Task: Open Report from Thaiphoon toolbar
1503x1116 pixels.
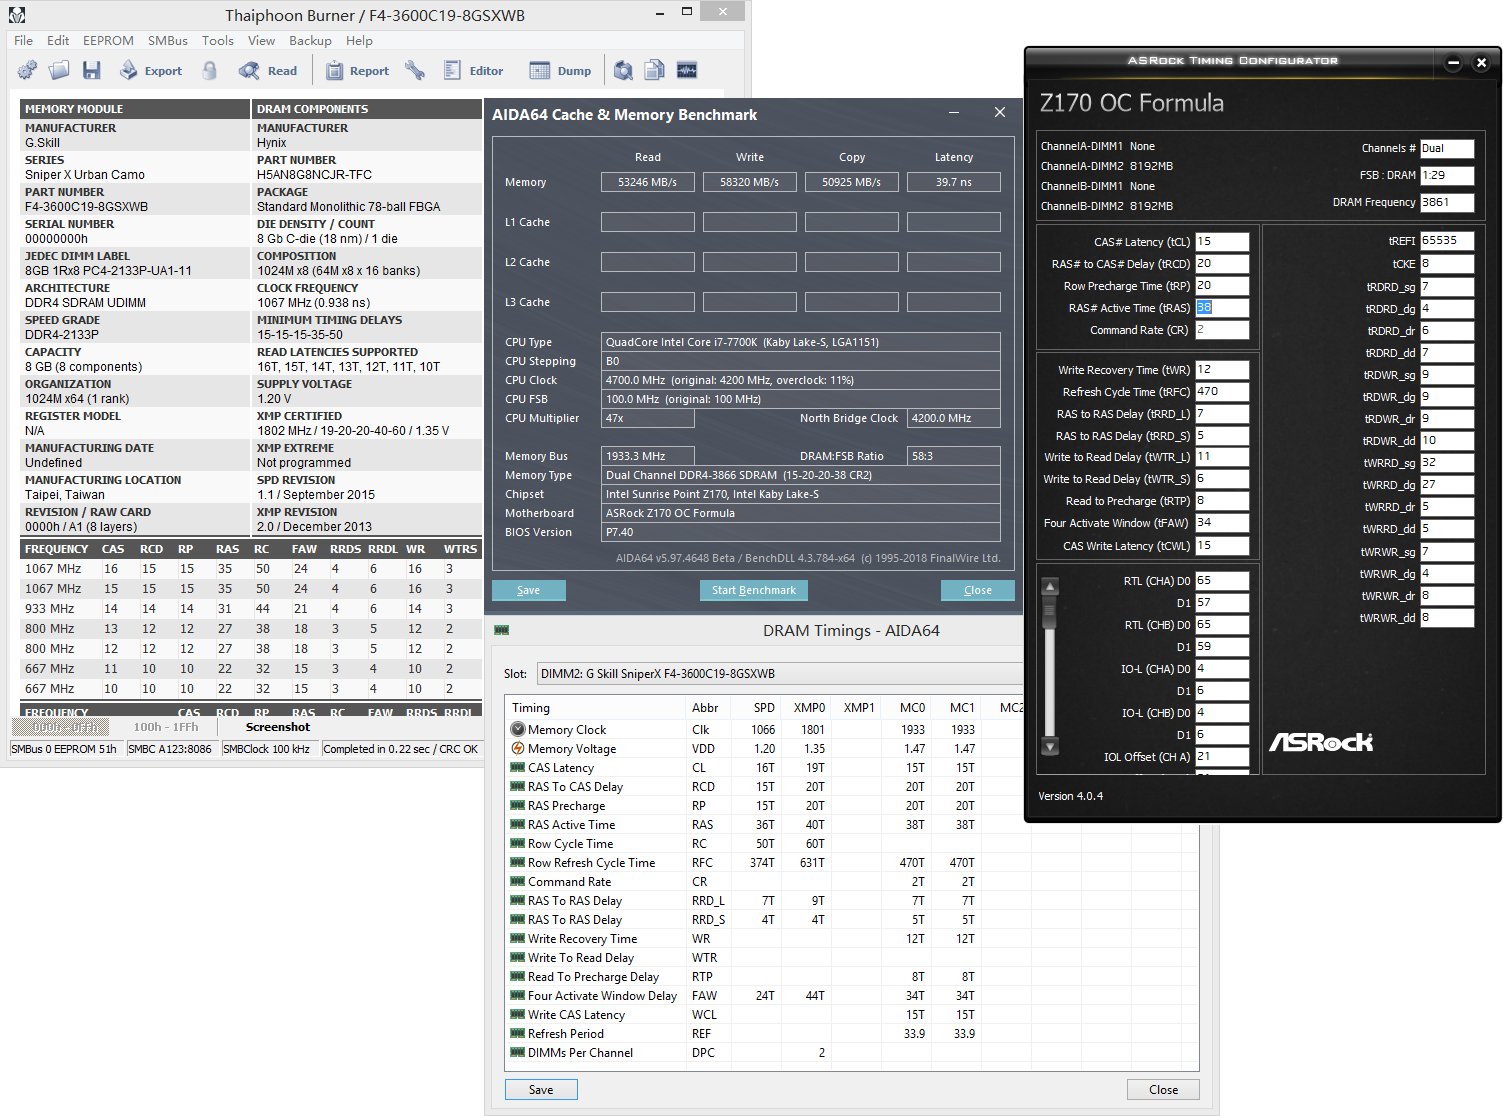Action: (356, 71)
